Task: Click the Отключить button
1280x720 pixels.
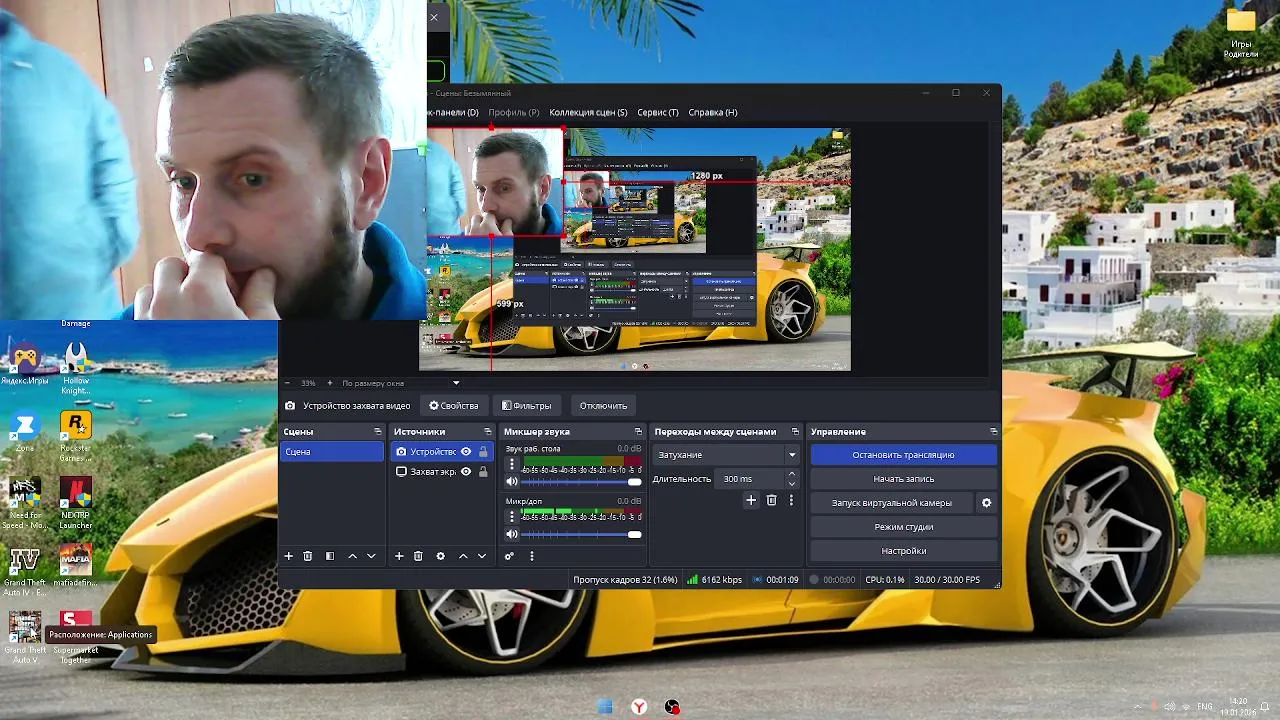Action: pos(603,406)
